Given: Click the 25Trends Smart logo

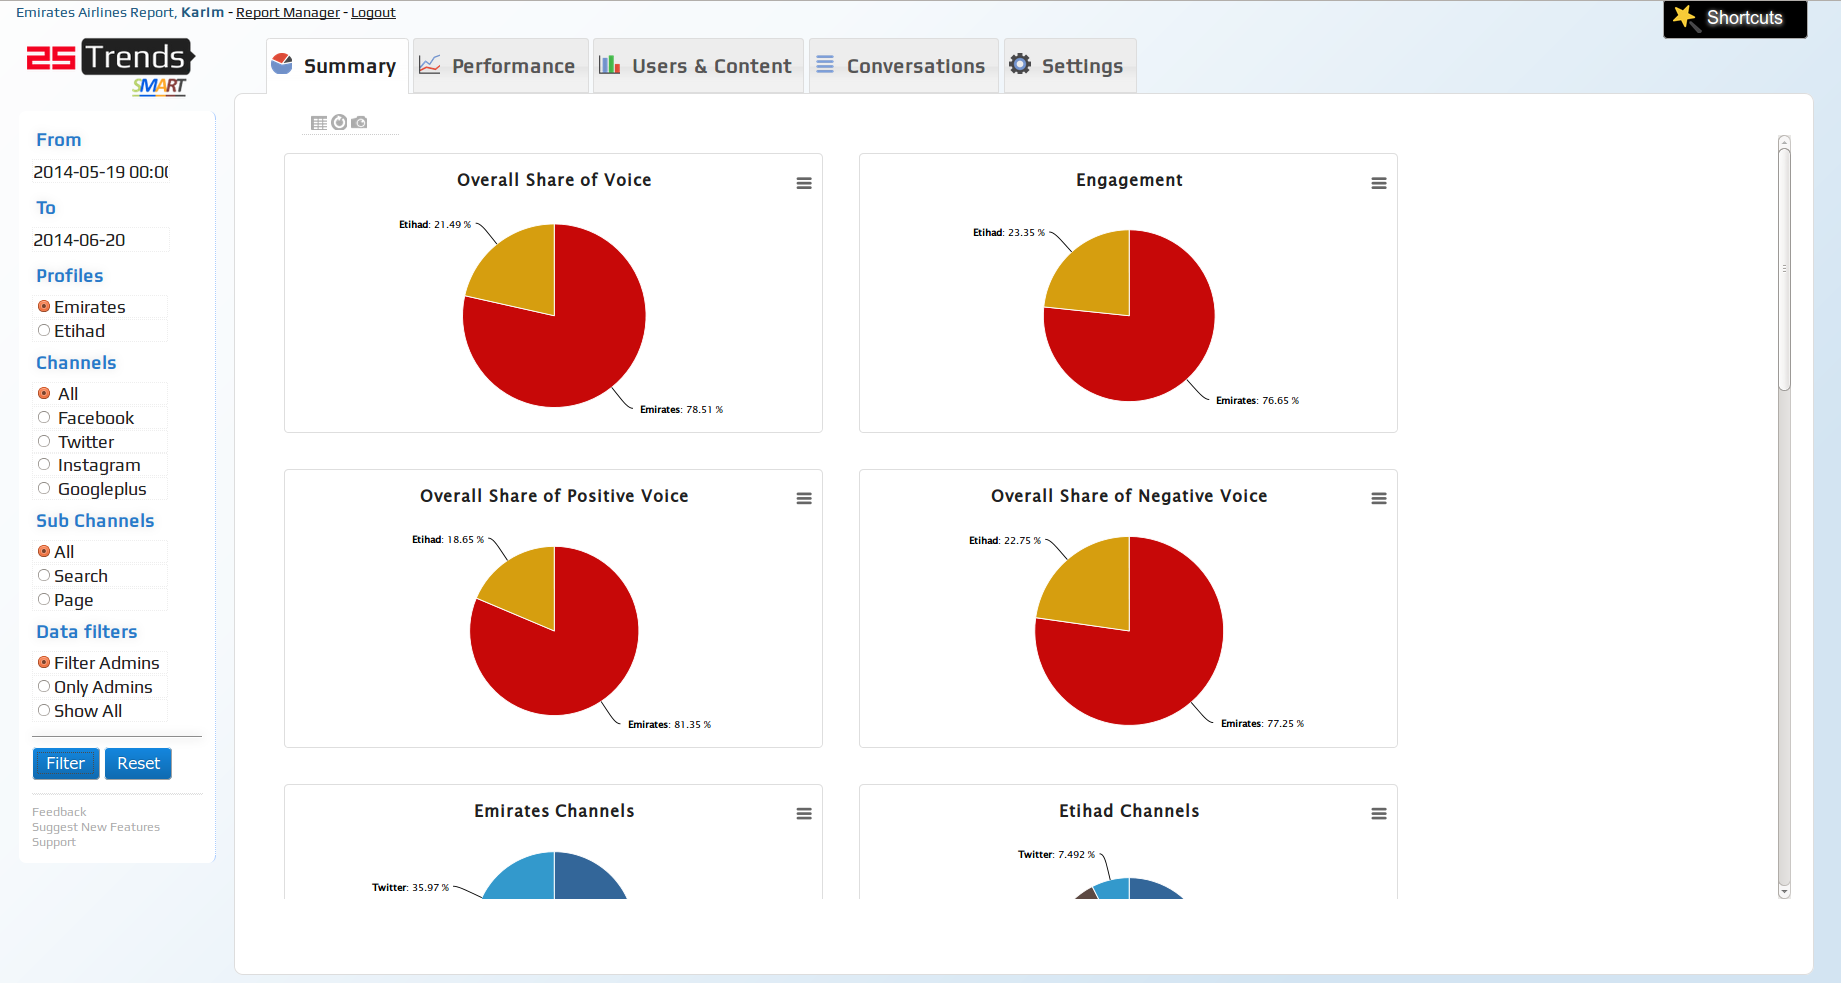Looking at the screenshot, I should pos(110,67).
